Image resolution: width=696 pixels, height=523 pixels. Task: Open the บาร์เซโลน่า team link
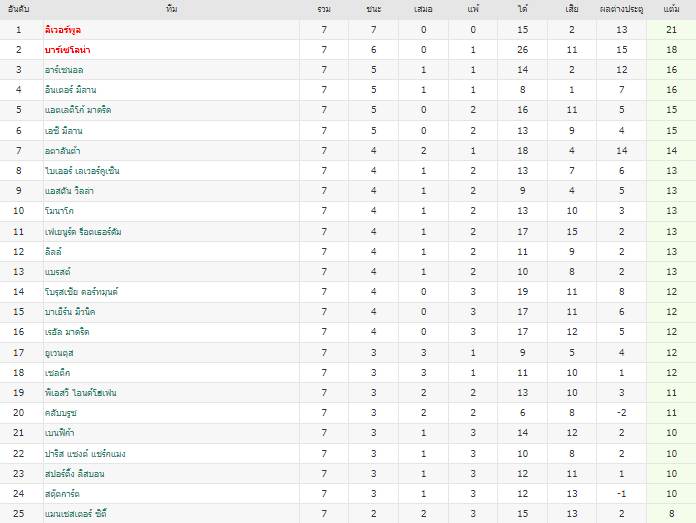click(67, 50)
